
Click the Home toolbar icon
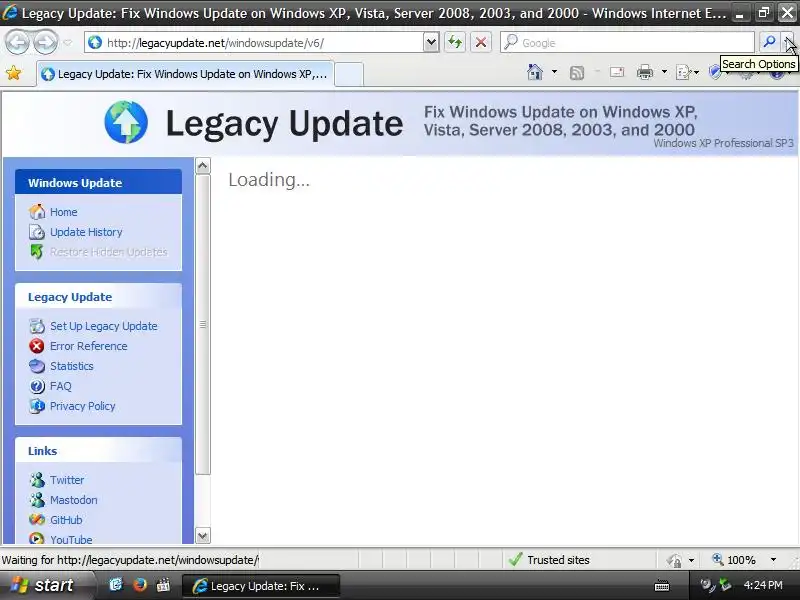pos(535,72)
